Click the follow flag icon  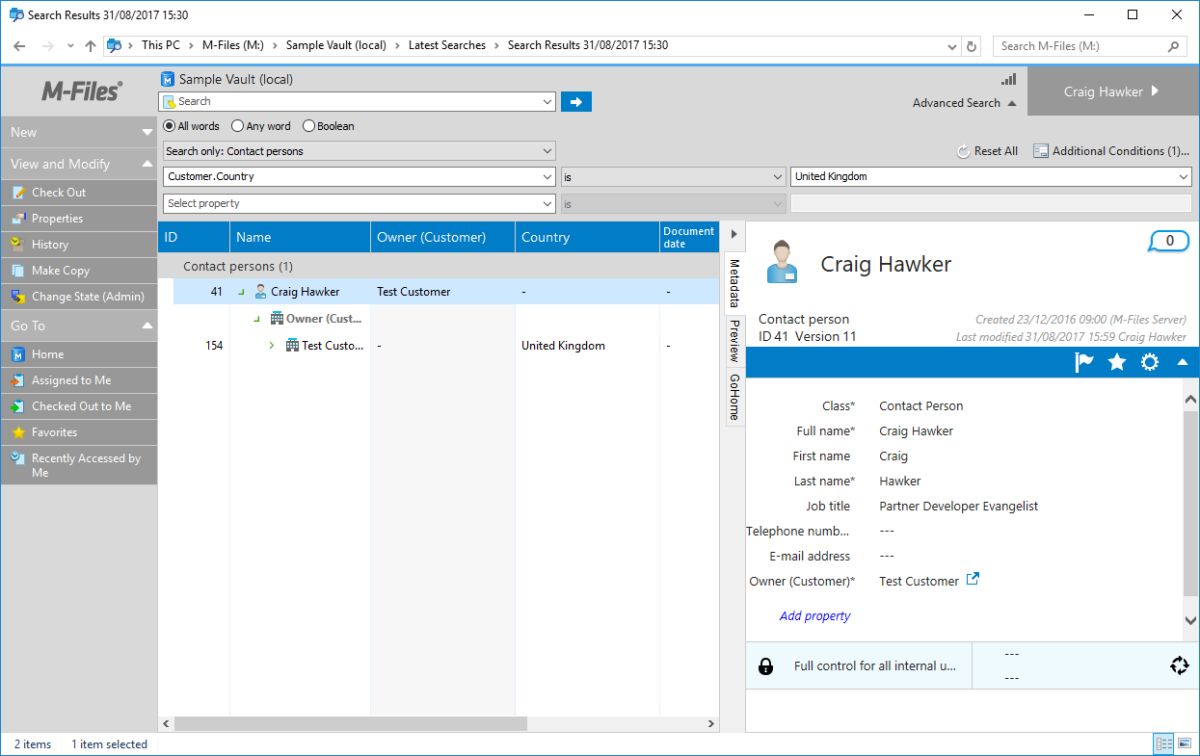pos(1084,362)
